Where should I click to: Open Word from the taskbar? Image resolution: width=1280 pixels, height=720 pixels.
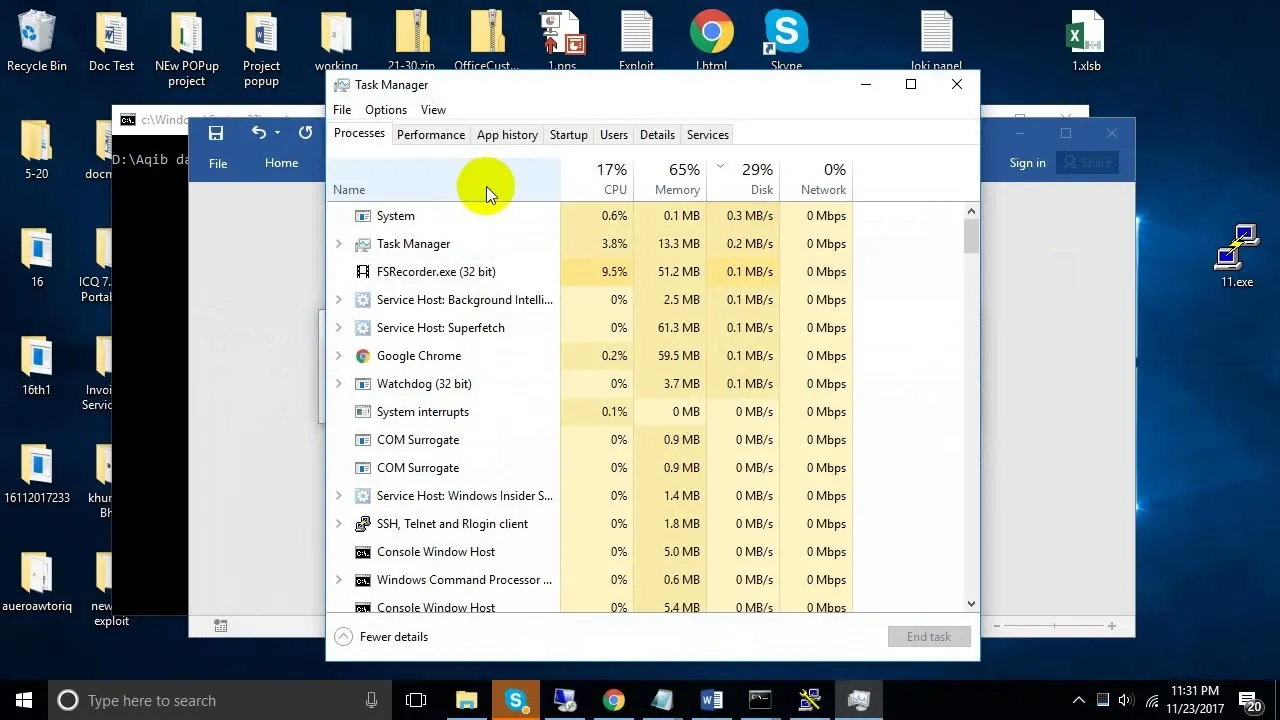click(x=711, y=700)
